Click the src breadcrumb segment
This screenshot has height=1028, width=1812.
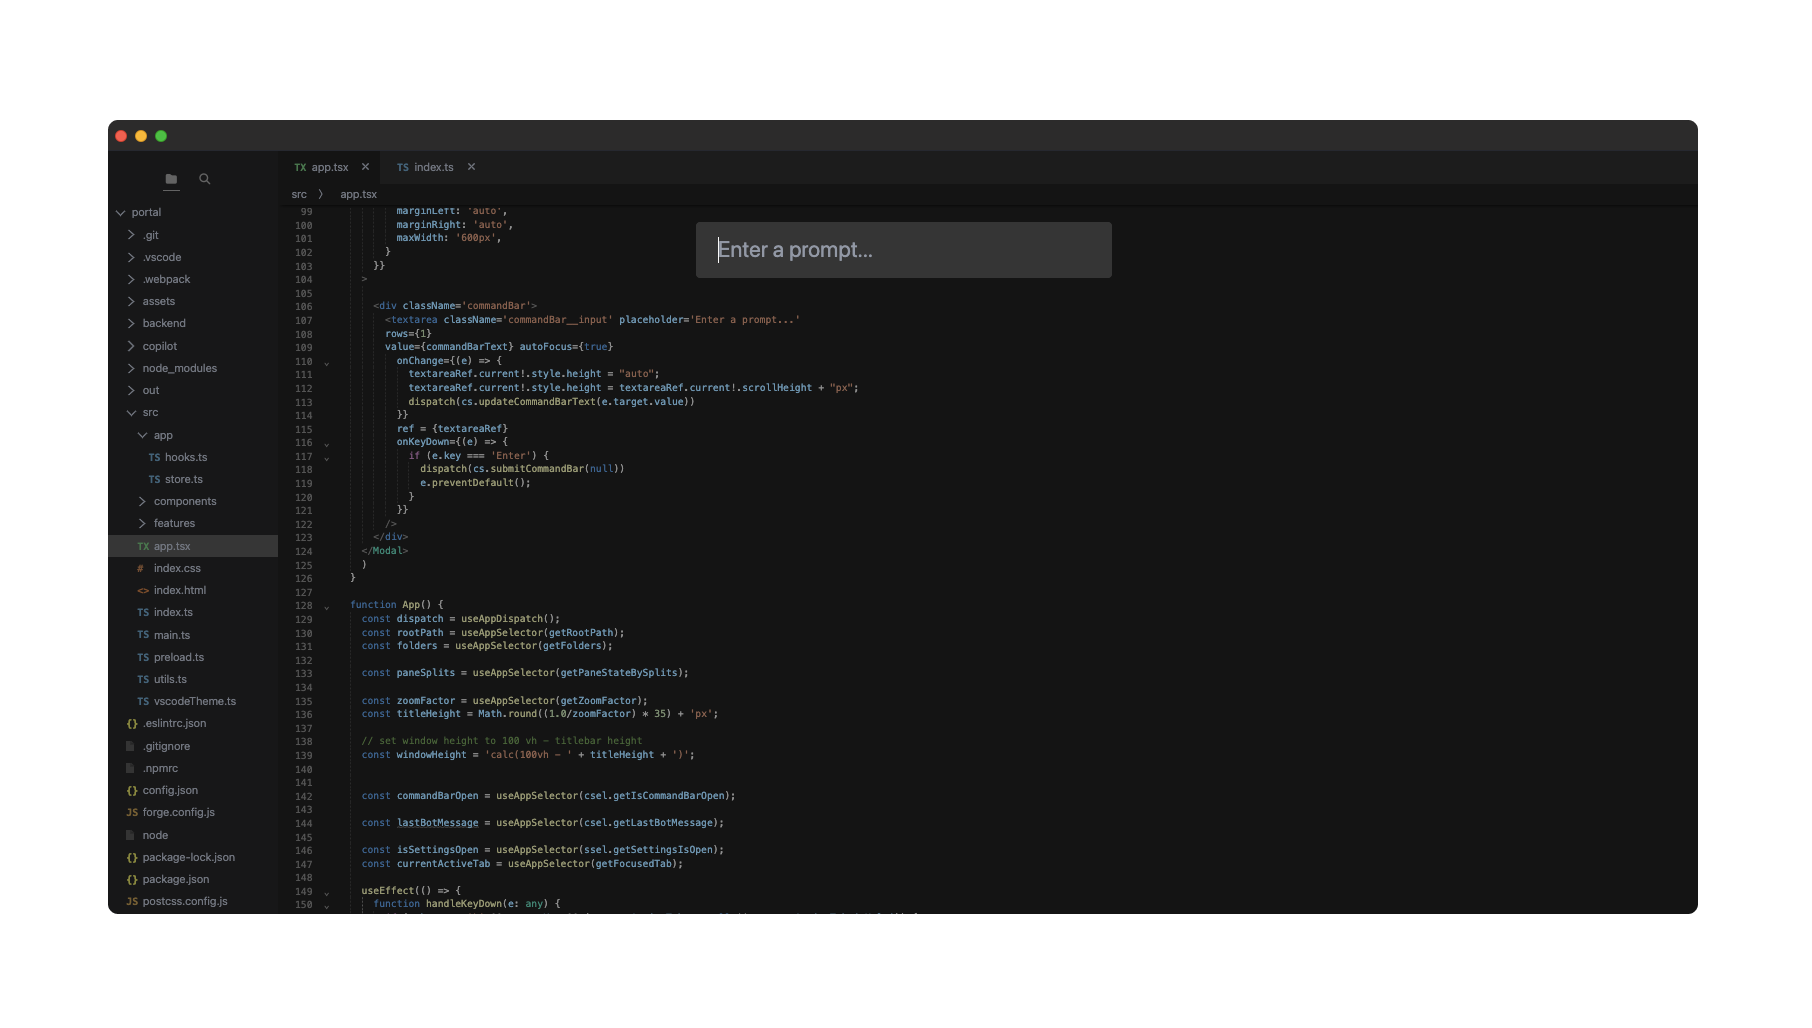tap(299, 194)
